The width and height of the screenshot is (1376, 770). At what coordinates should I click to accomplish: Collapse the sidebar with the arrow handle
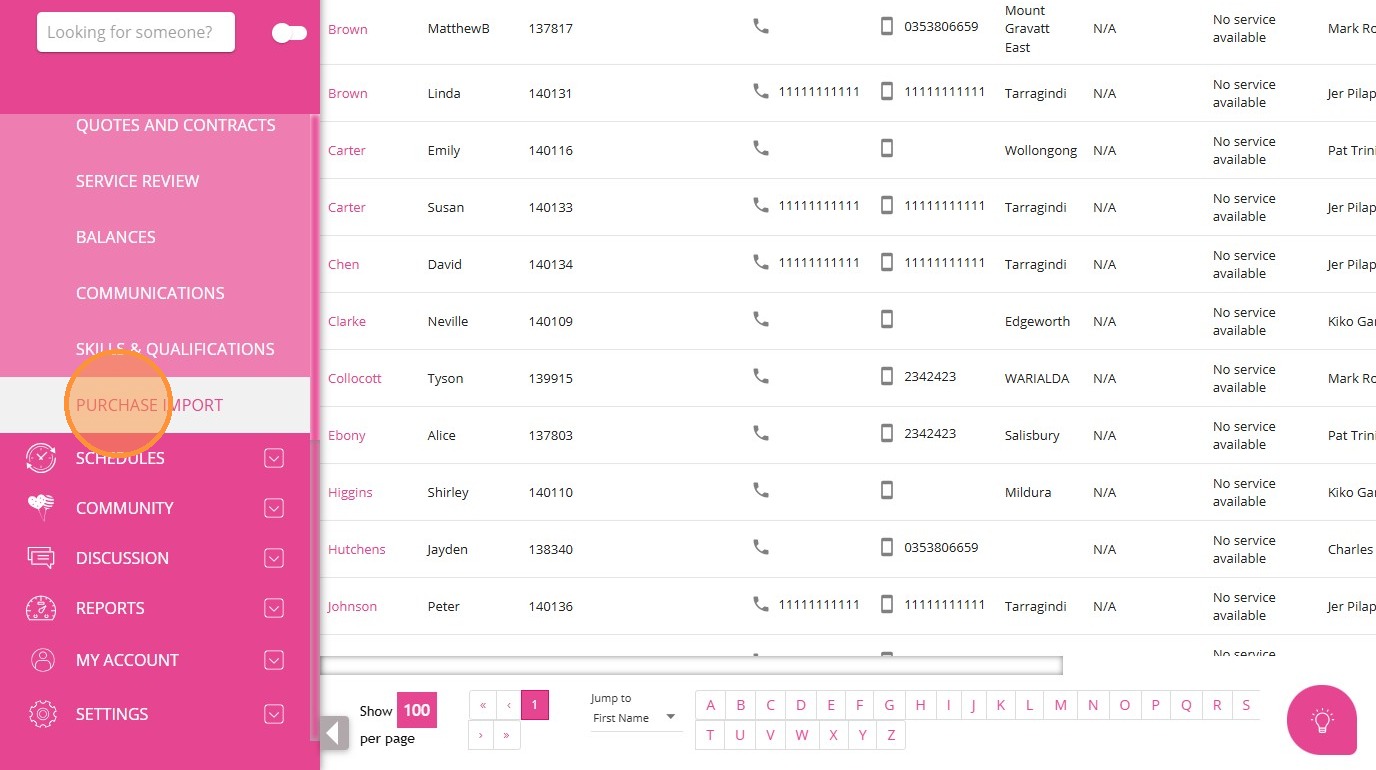point(334,733)
